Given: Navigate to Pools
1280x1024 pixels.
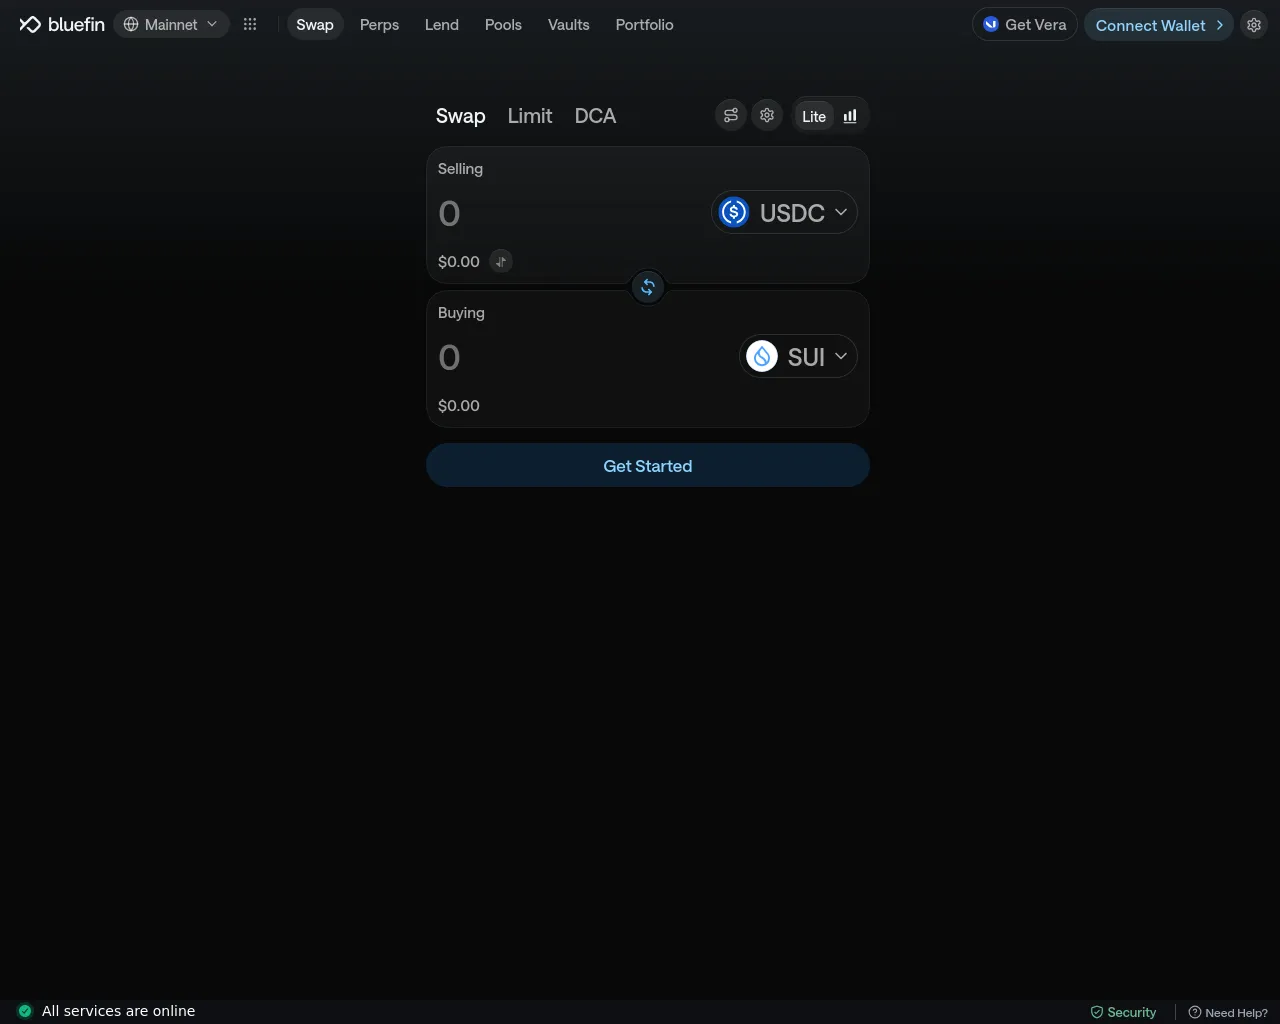Looking at the screenshot, I should pyautogui.click(x=503, y=24).
